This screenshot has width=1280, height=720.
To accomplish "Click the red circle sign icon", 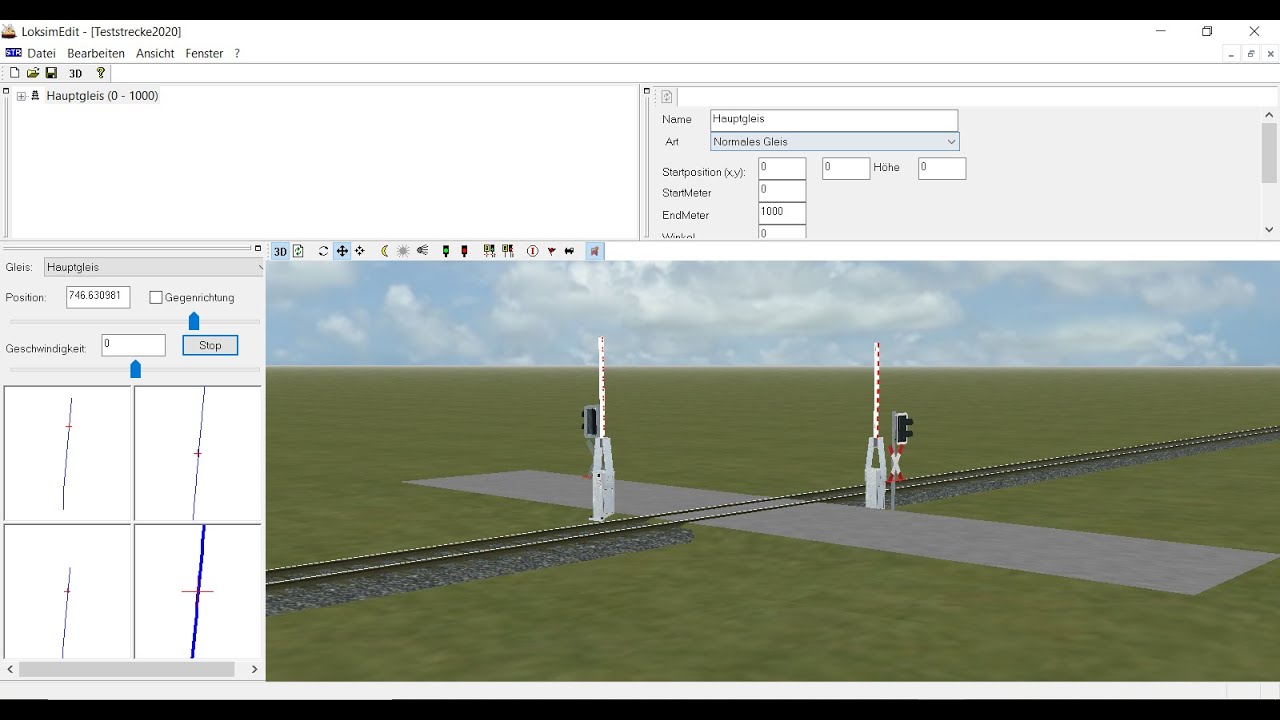I will [x=532, y=251].
